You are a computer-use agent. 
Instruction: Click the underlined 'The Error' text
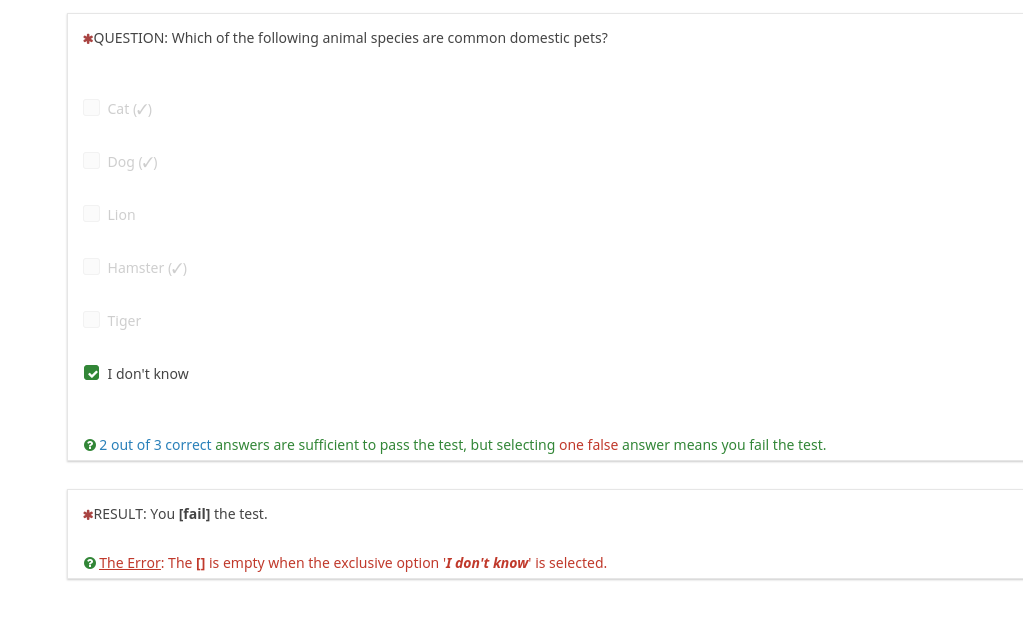(130, 563)
